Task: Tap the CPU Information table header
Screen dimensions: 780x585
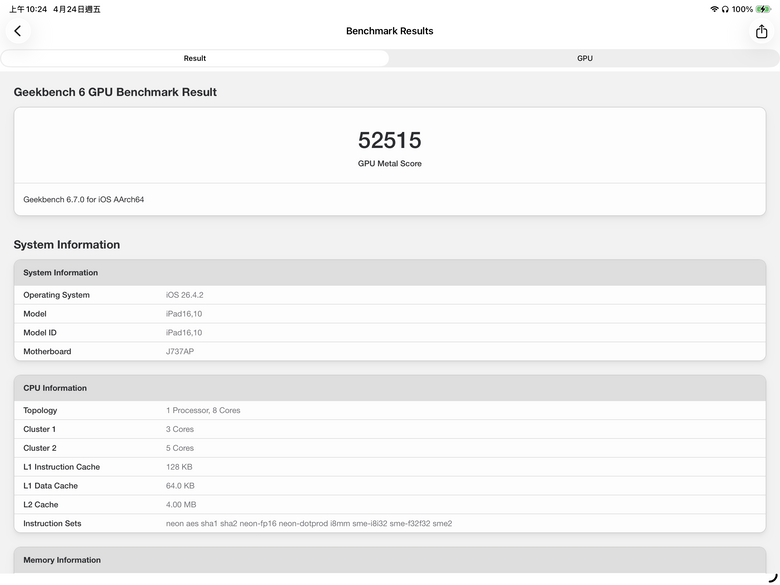Action: [390, 388]
